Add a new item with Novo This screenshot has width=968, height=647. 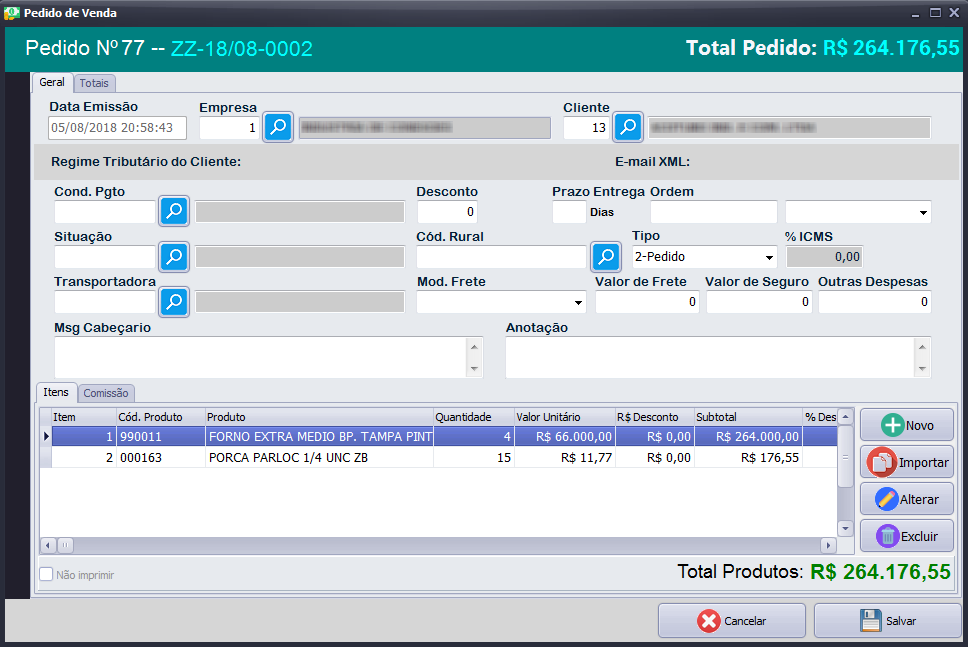(907, 425)
